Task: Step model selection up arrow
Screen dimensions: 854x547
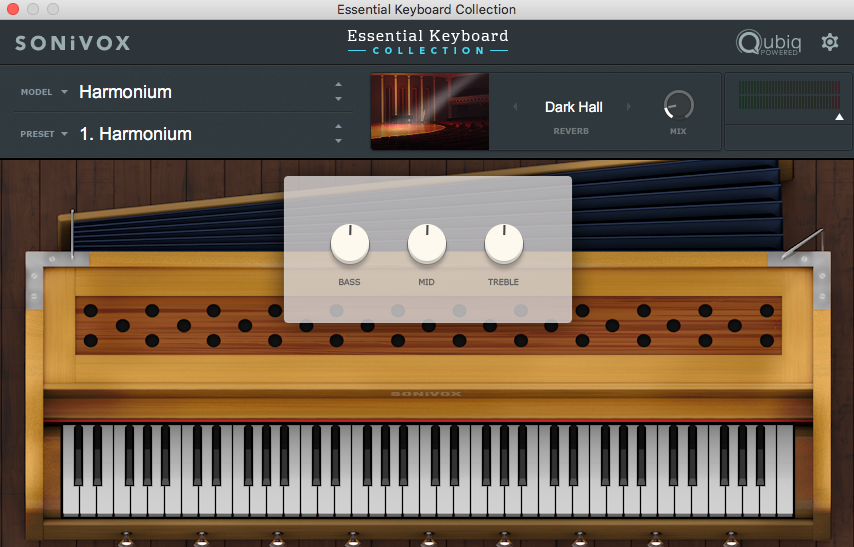Action: [338, 85]
